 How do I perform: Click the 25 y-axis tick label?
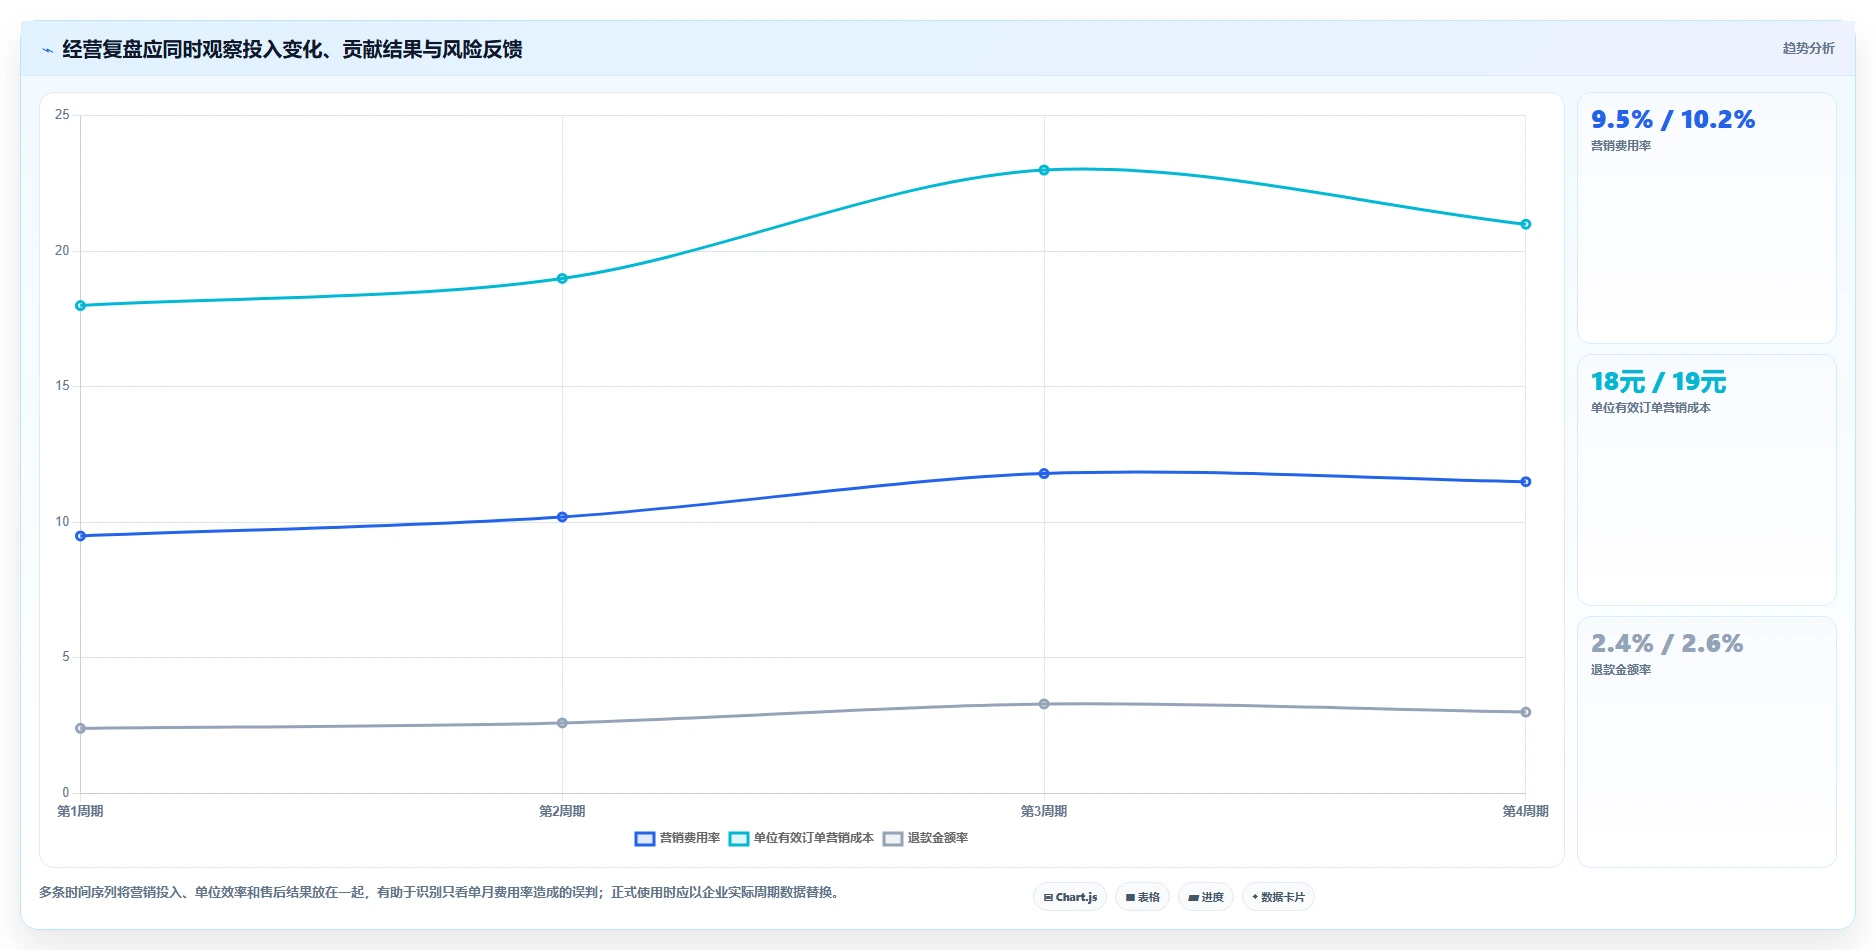pyautogui.click(x=62, y=115)
